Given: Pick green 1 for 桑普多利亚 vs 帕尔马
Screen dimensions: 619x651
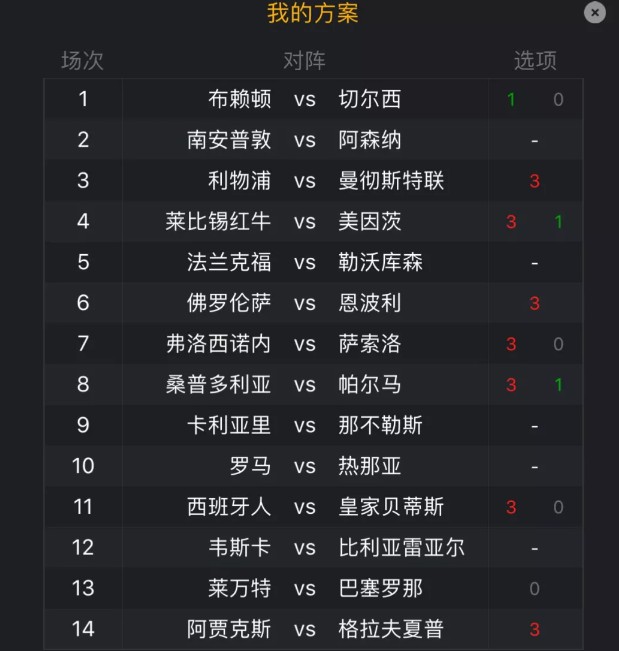Looking at the screenshot, I should pyautogui.click(x=558, y=385).
